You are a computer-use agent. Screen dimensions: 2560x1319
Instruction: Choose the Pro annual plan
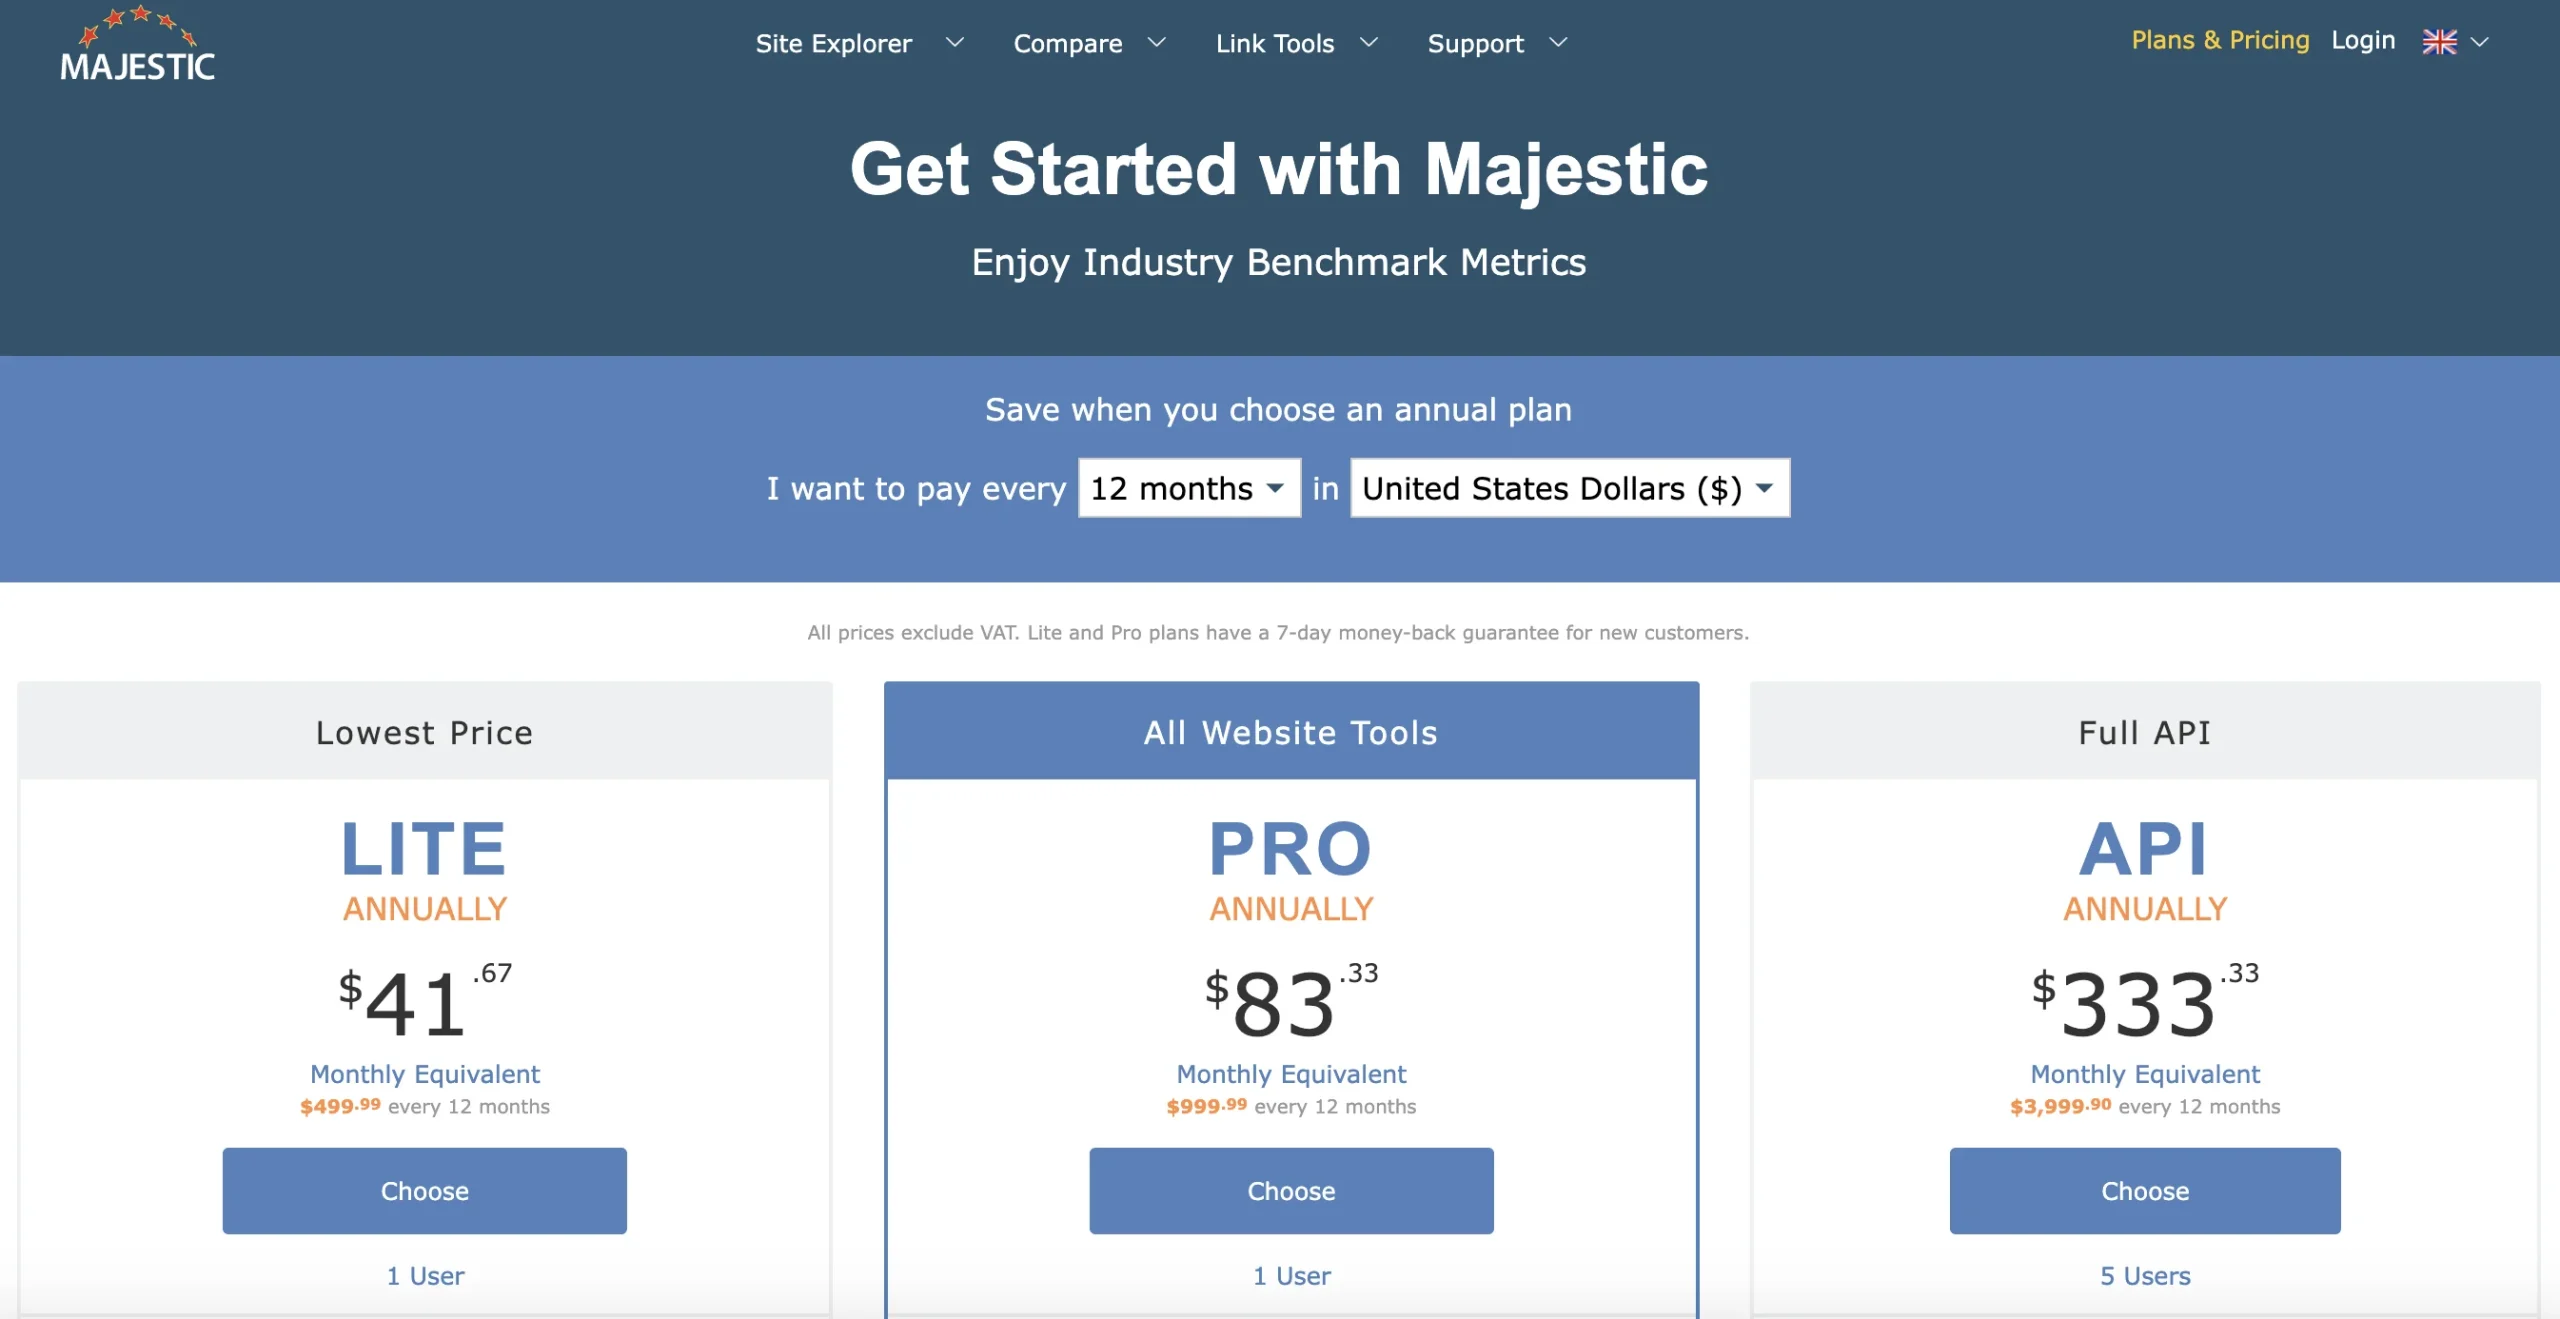[1290, 1189]
